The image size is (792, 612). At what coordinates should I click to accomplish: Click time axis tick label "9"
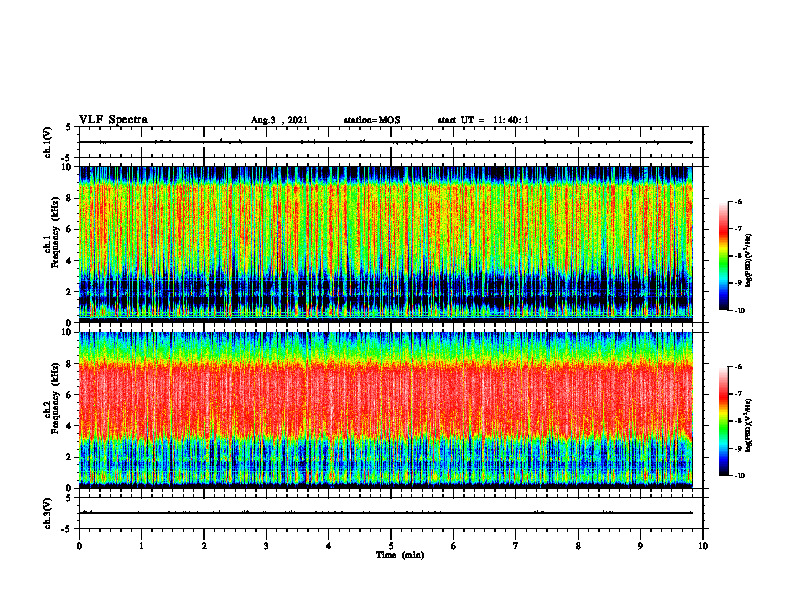[x=640, y=546]
